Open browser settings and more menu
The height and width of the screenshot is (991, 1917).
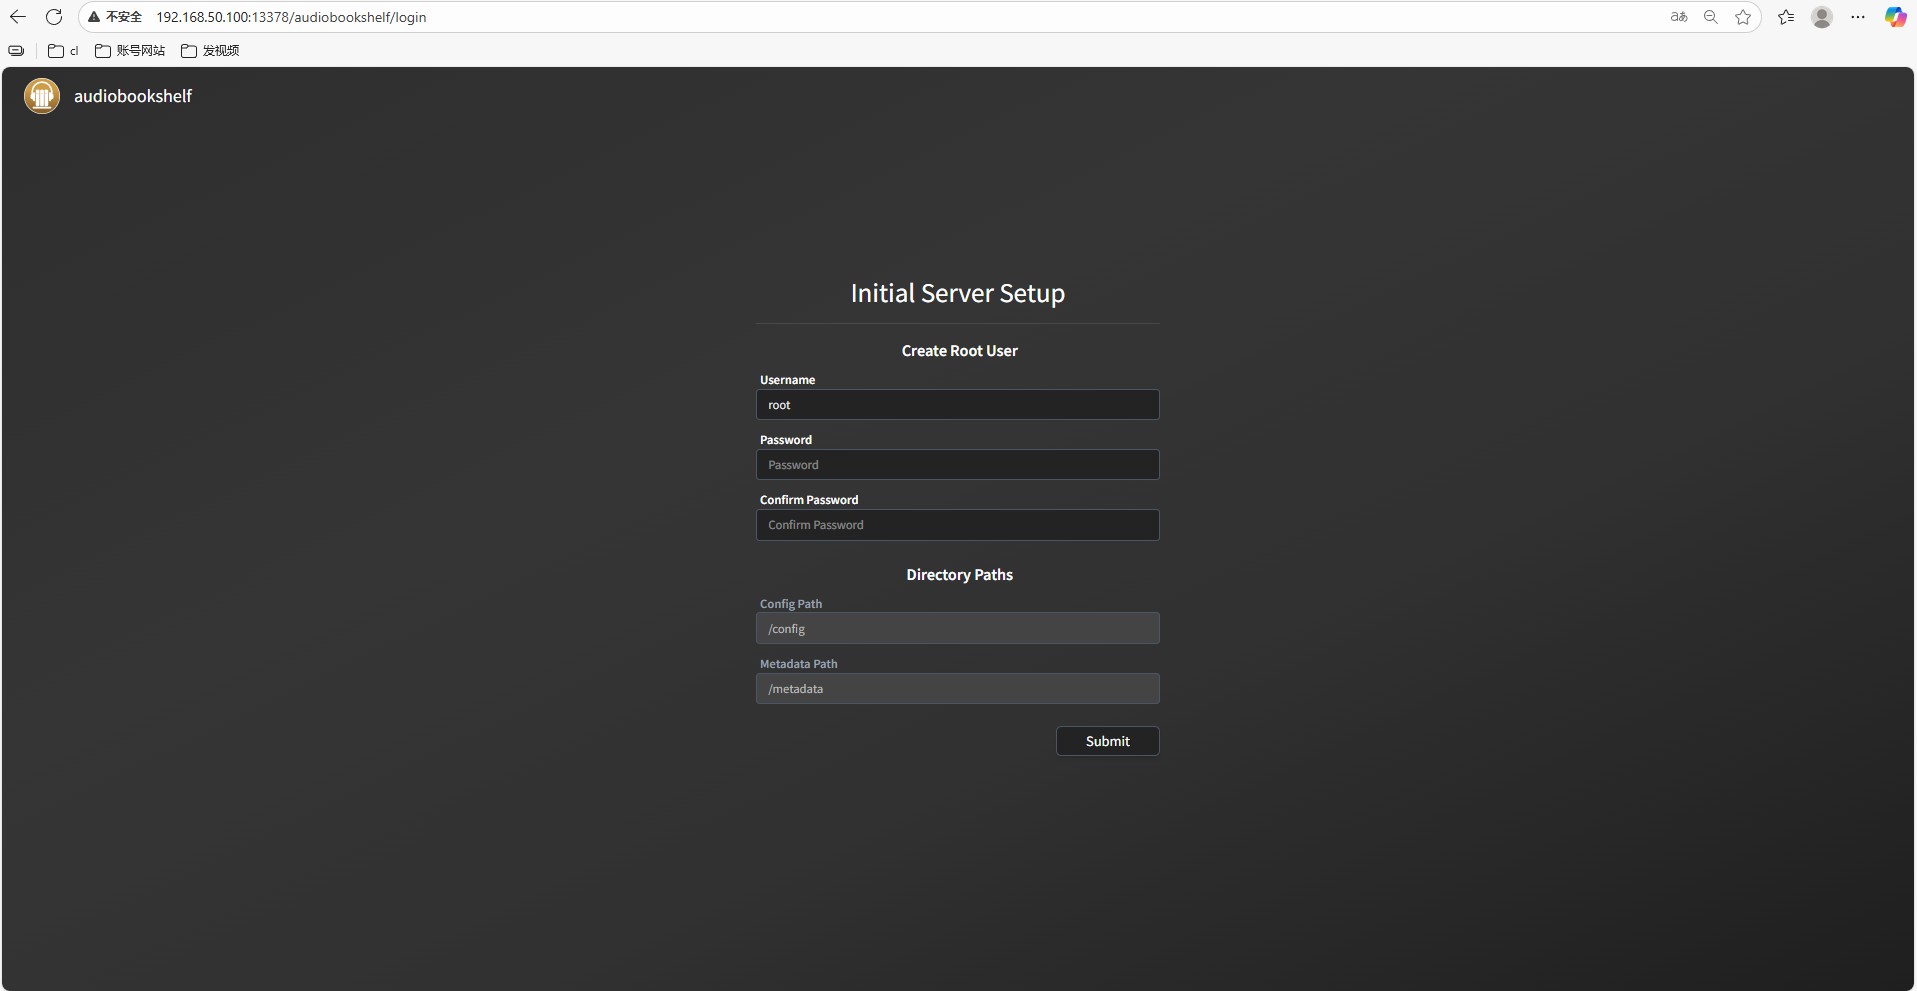(1858, 17)
